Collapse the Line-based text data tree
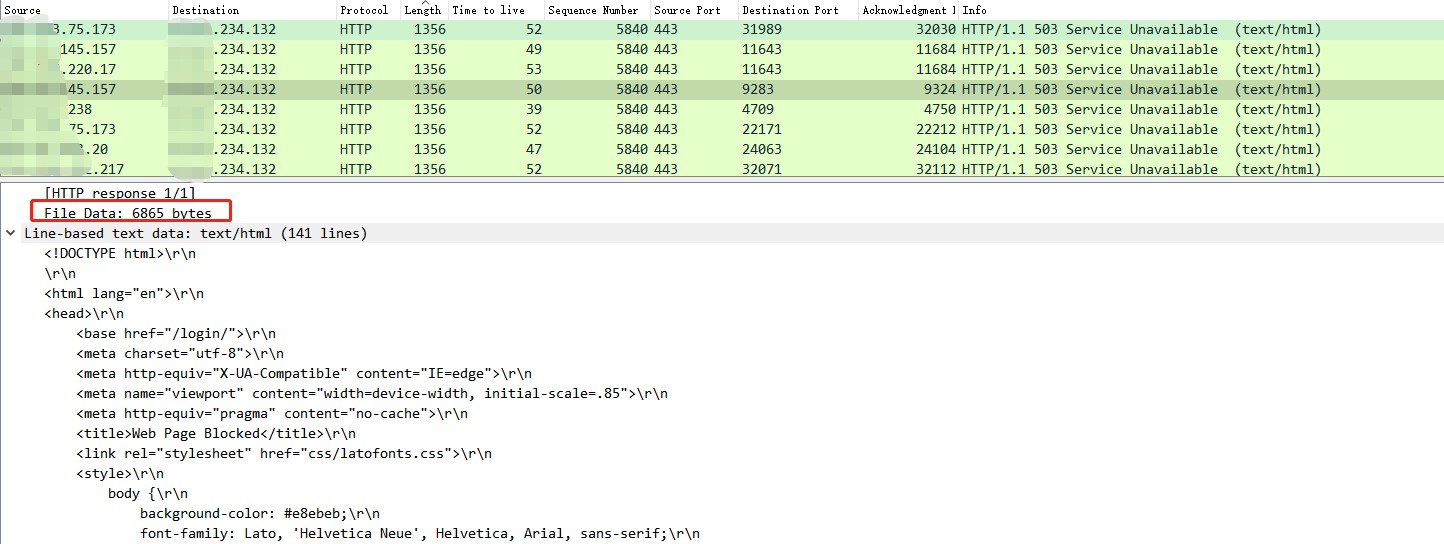This screenshot has height=544, width=1444. [x=11, y=233]
